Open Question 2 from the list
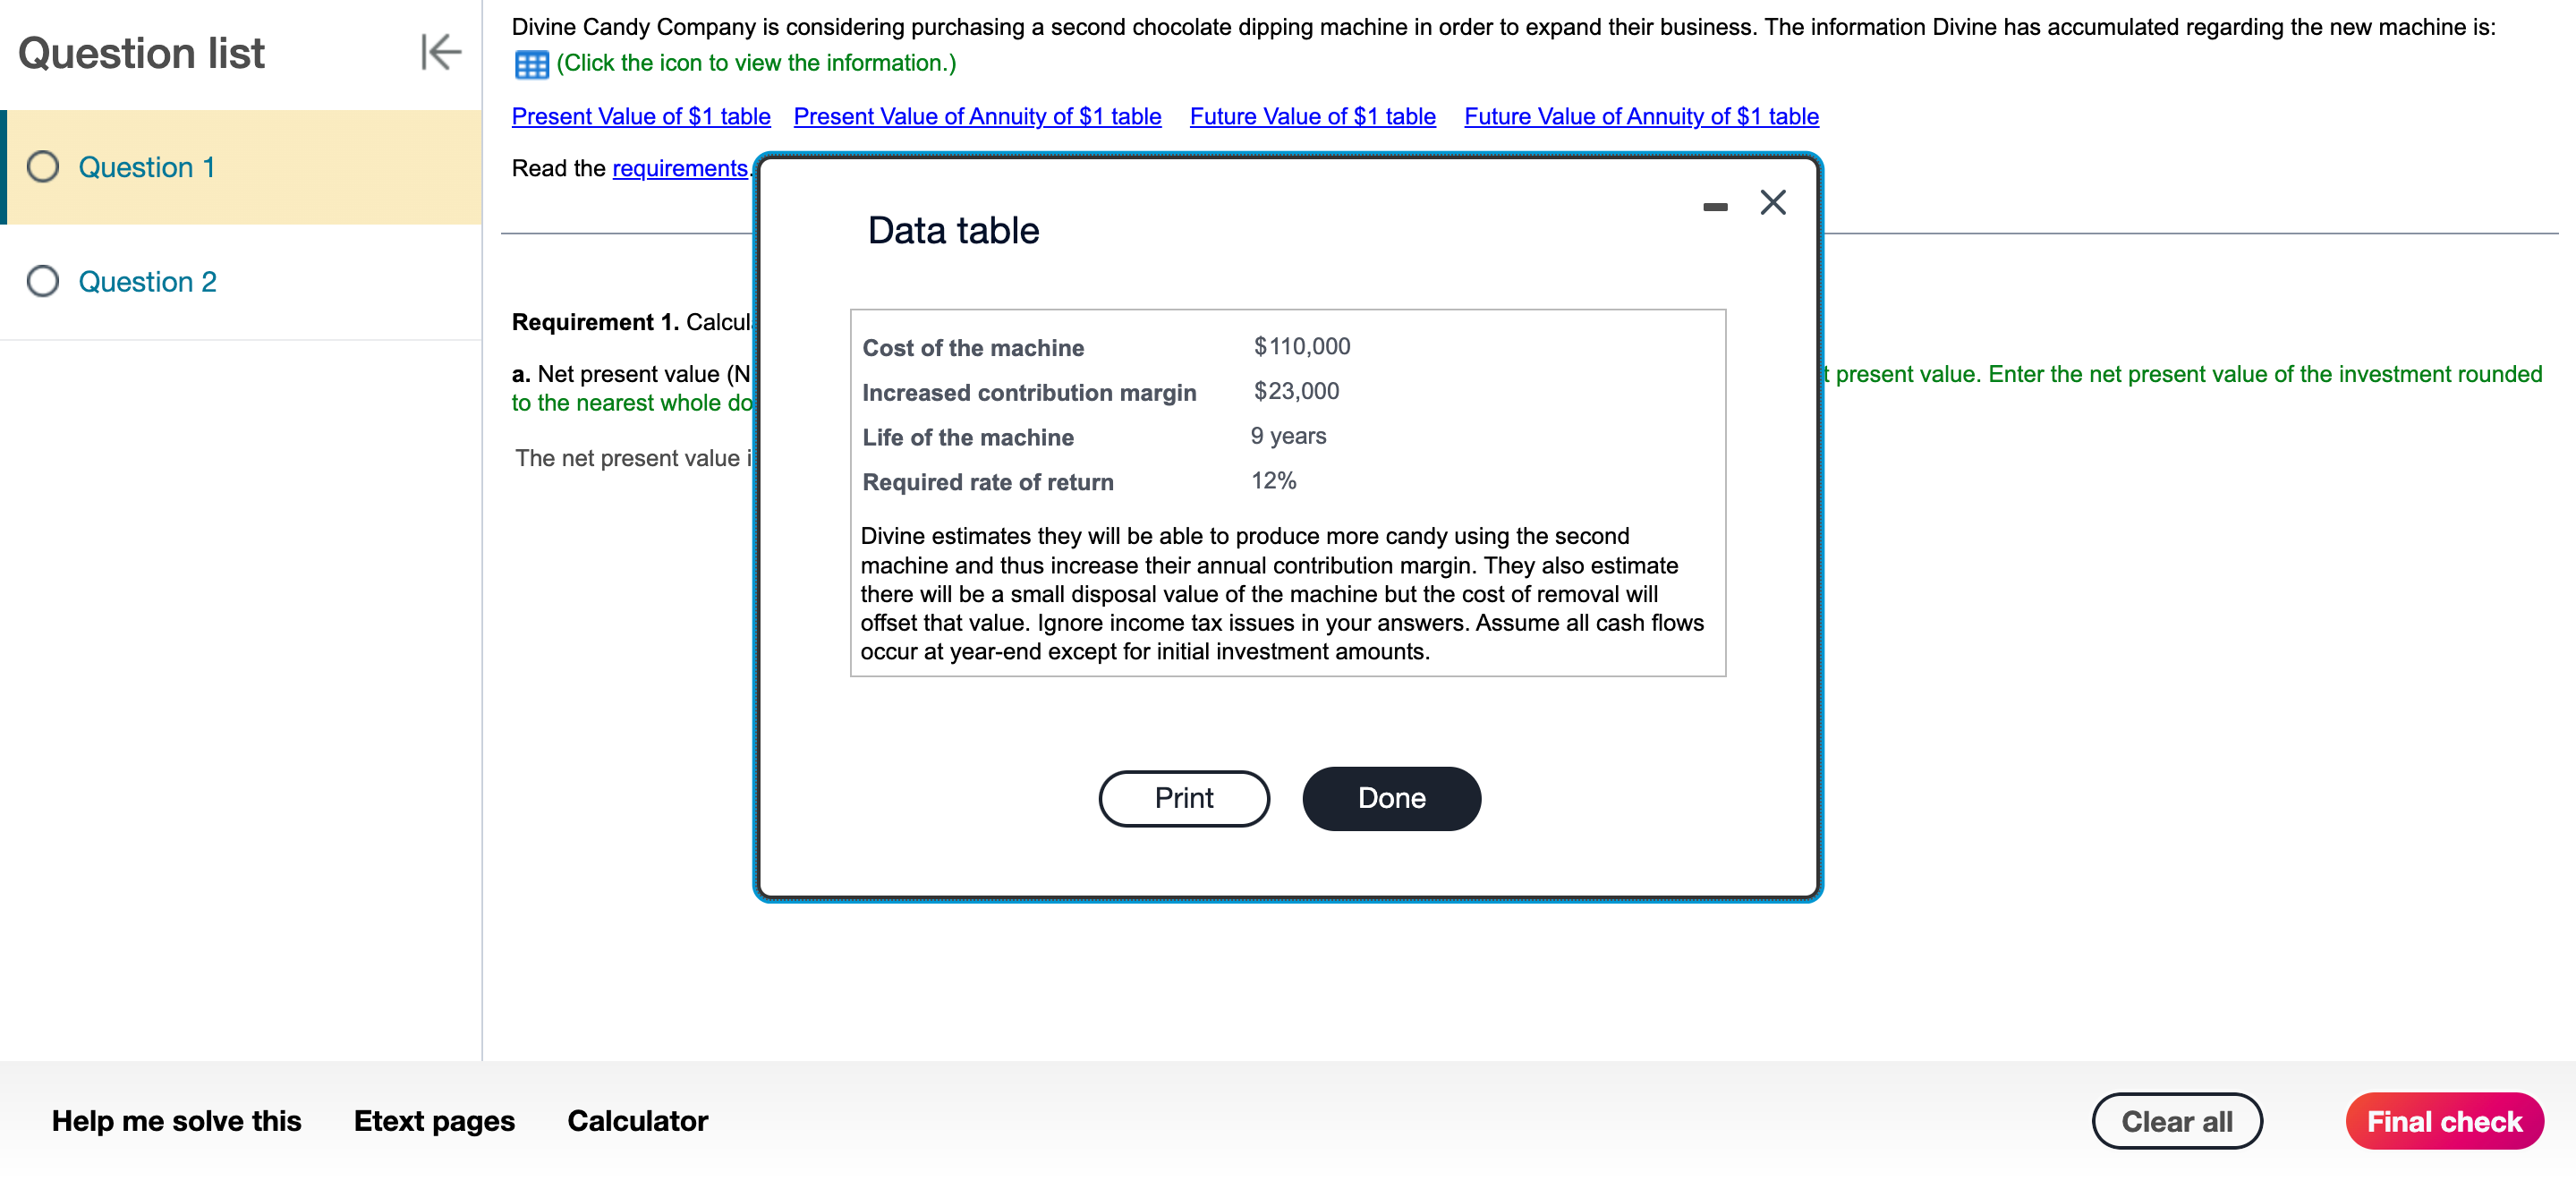The height and width of the screenshot is (1189, 2576). (147, 282)
